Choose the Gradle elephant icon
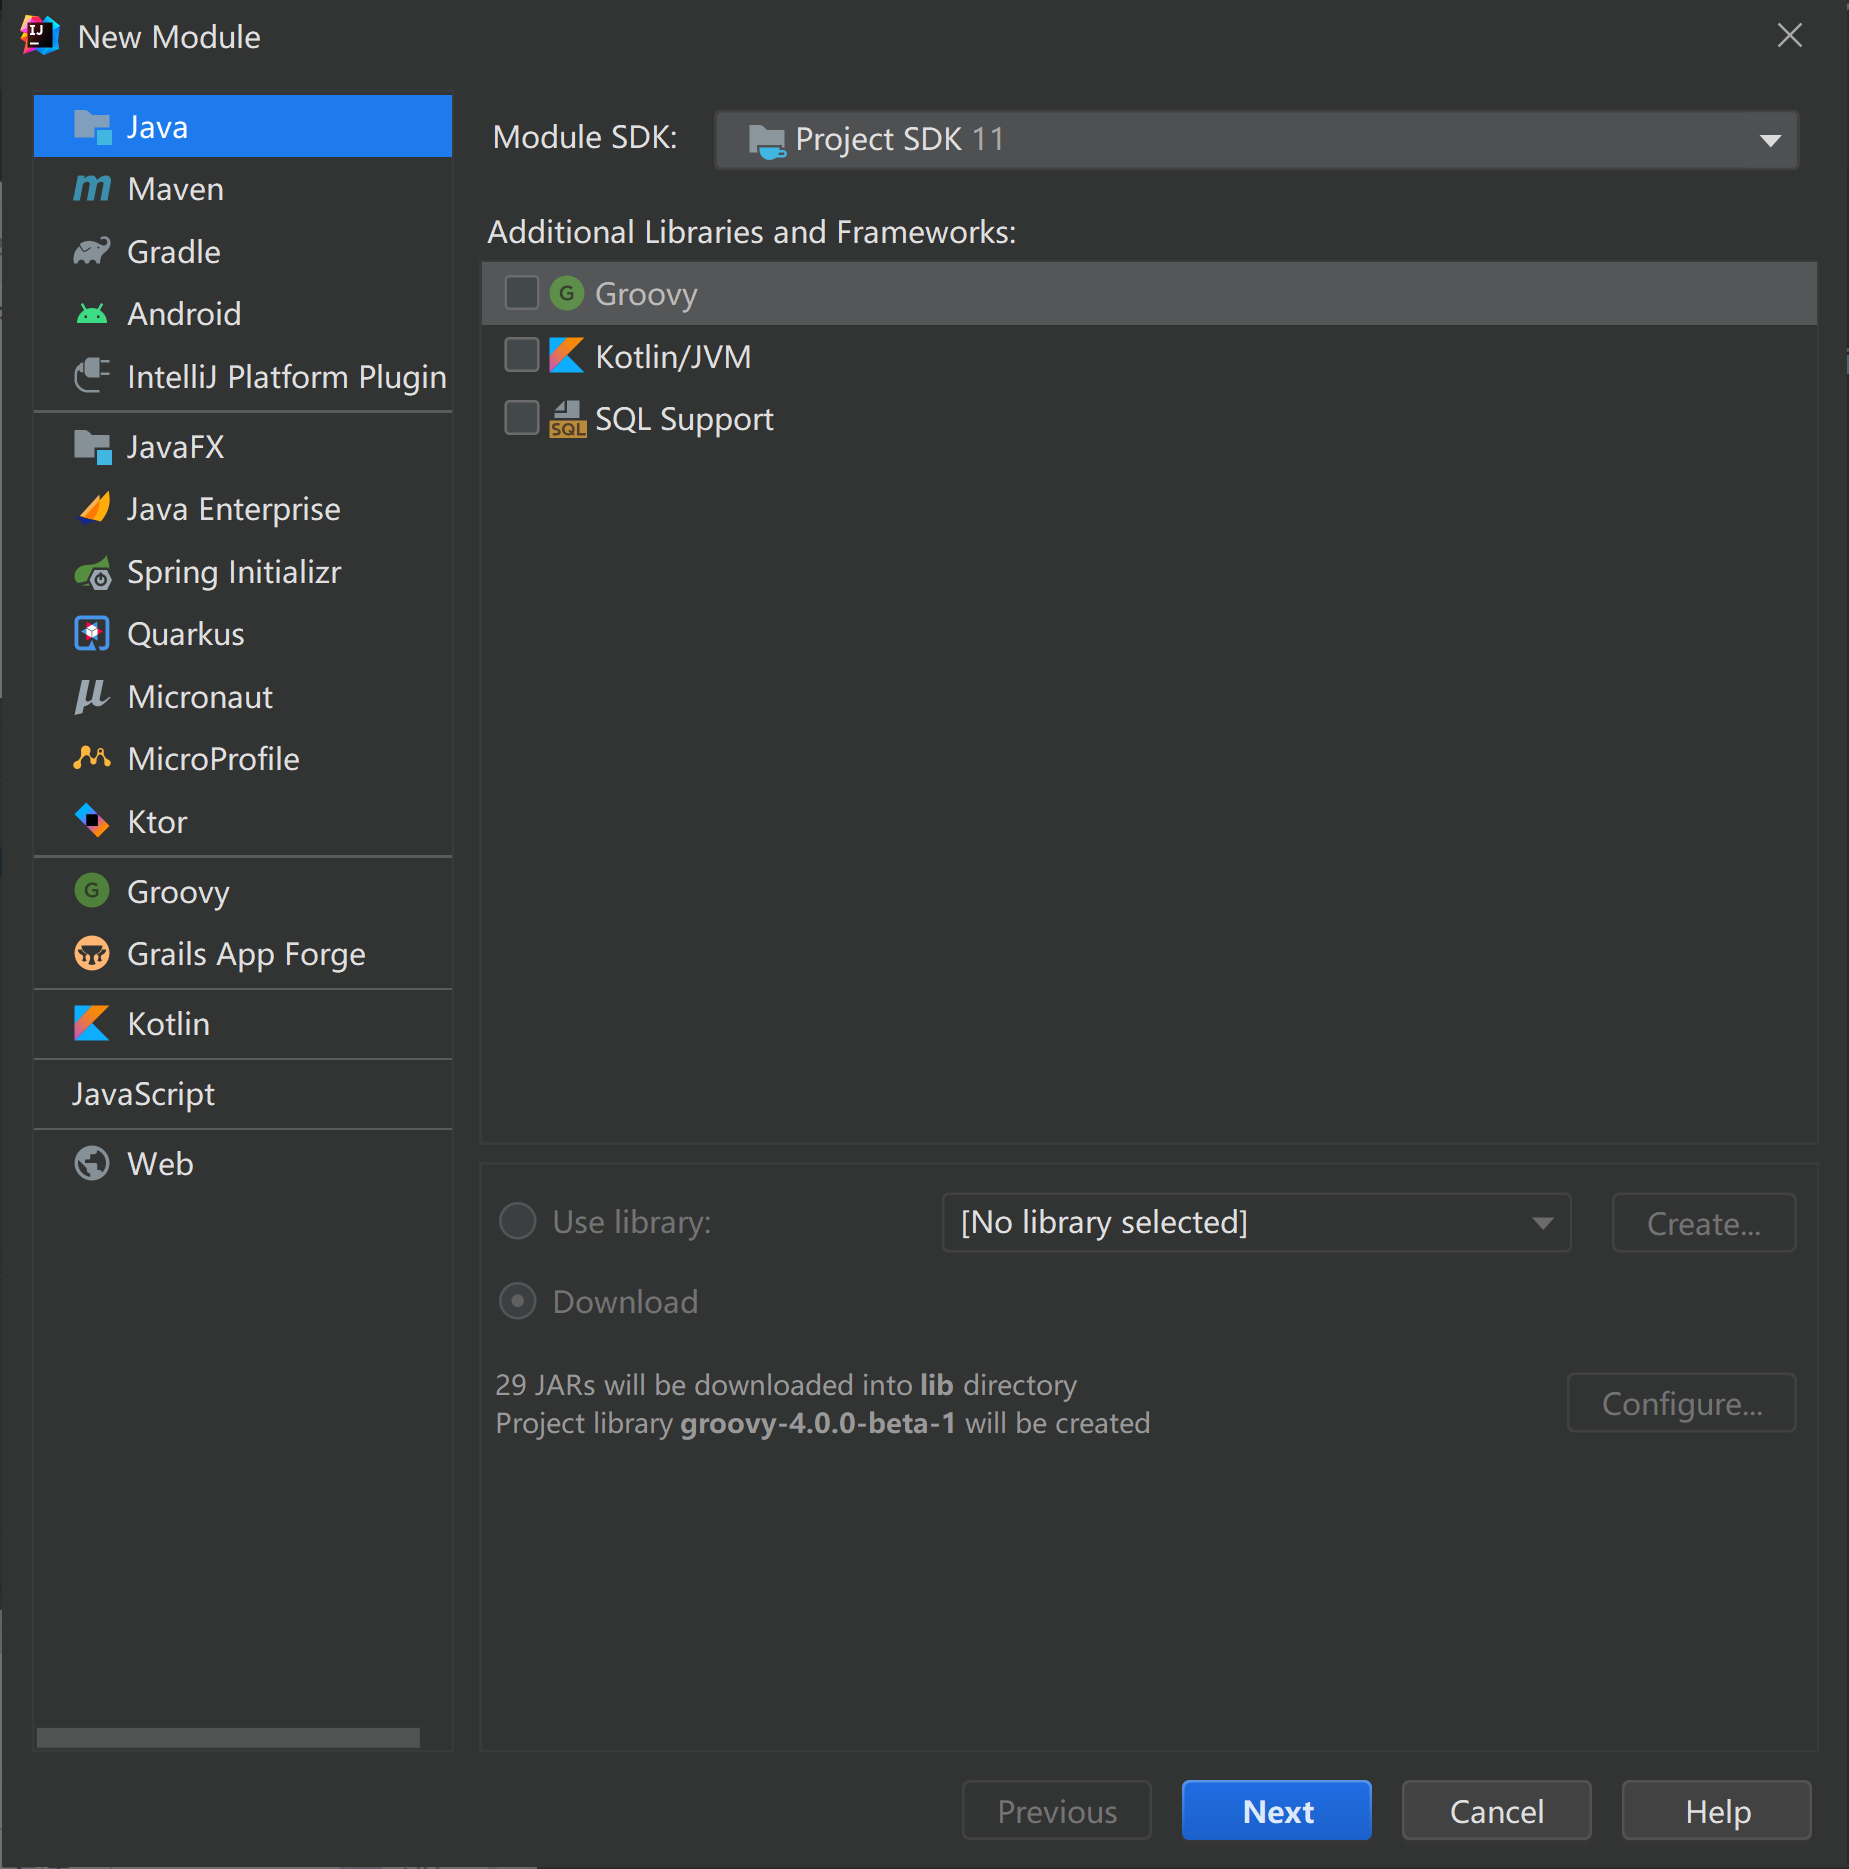The width and height of the screenshot is (1849, 1869). [x=92, y=252]
